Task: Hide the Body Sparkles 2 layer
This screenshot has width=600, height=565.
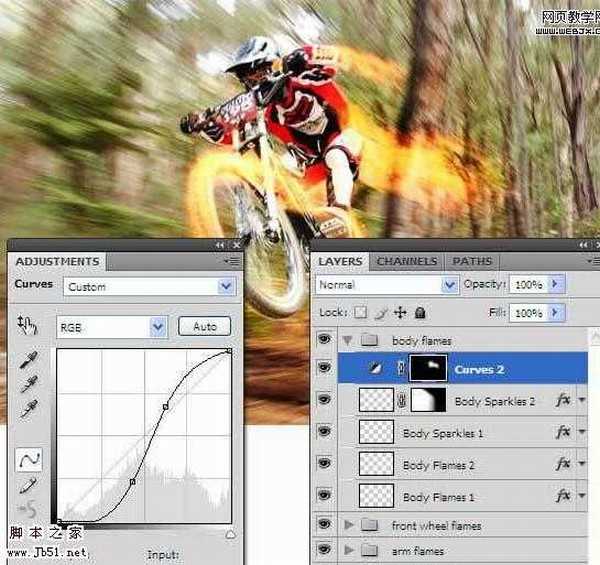Action: tap(324, 400)
